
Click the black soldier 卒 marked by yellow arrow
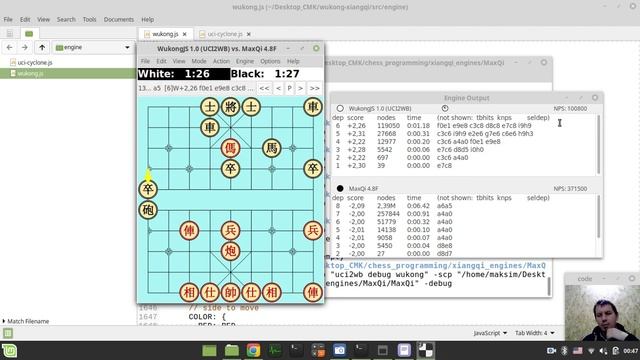pyautogui.click(x=148, y=189)
